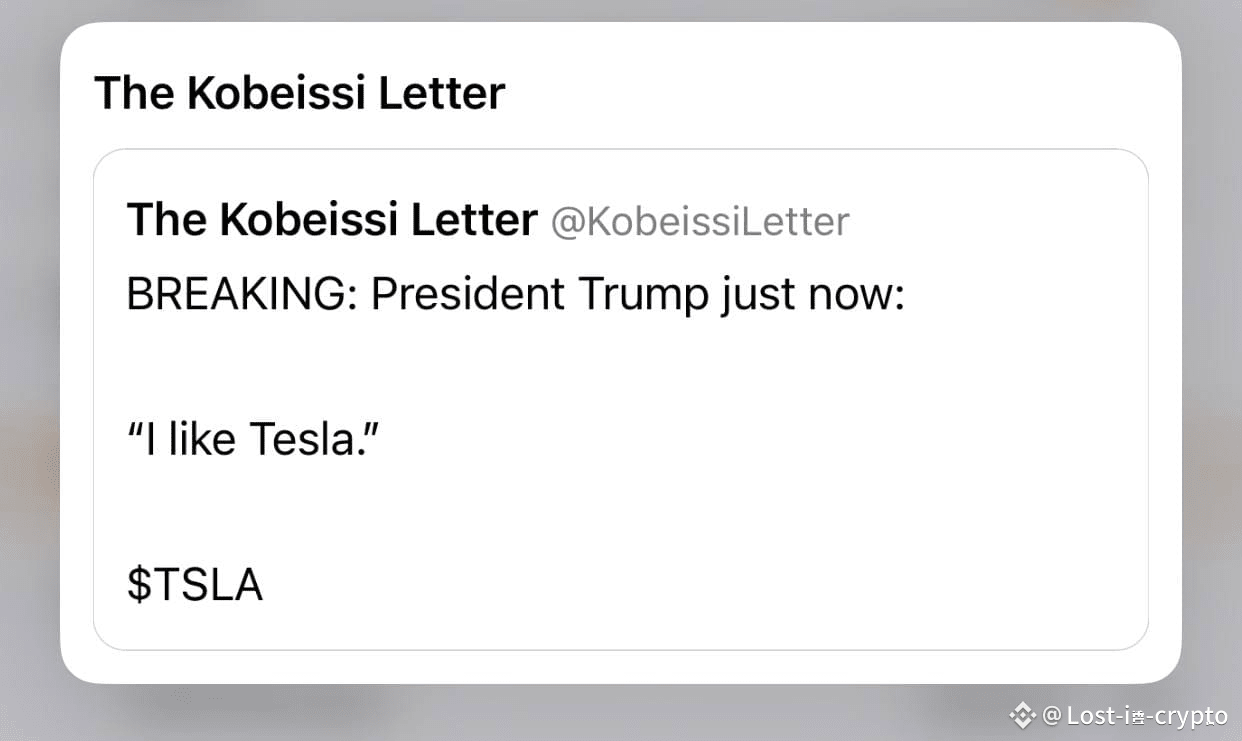Image resolution: width=1242 pixels, height=741 pixels.
Task: Click bold Kobeissi Letter author name in tweet
Action: click(x=332, y=220)
